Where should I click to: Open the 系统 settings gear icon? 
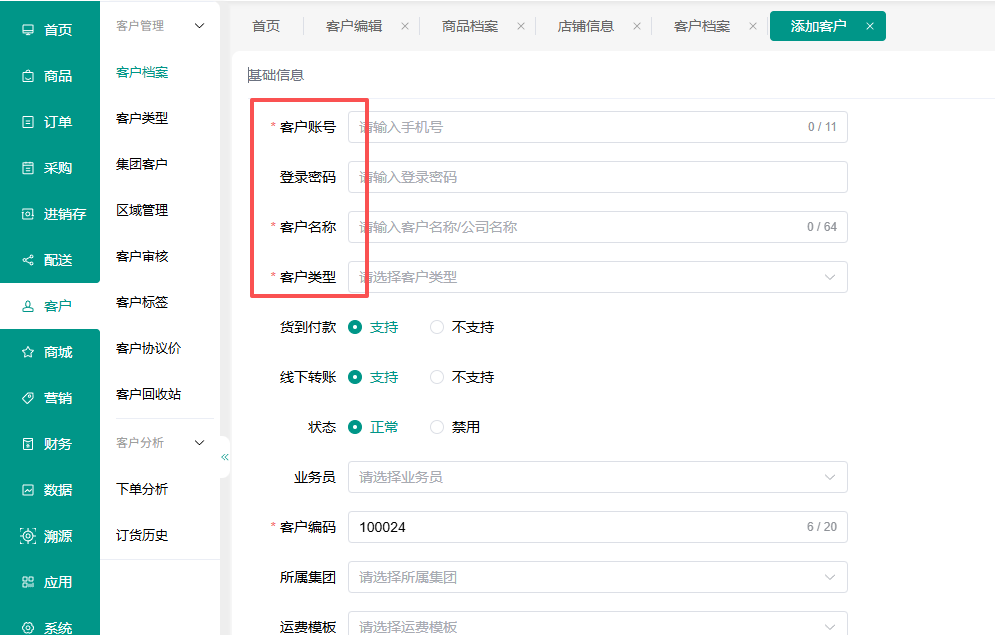click(28, 628)
